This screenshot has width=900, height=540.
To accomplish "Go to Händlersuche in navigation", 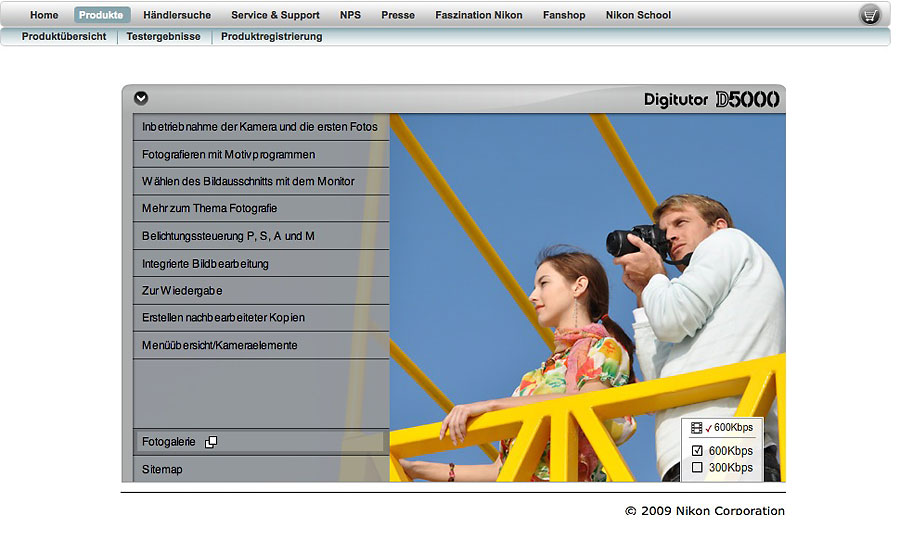I will [175, 15].
